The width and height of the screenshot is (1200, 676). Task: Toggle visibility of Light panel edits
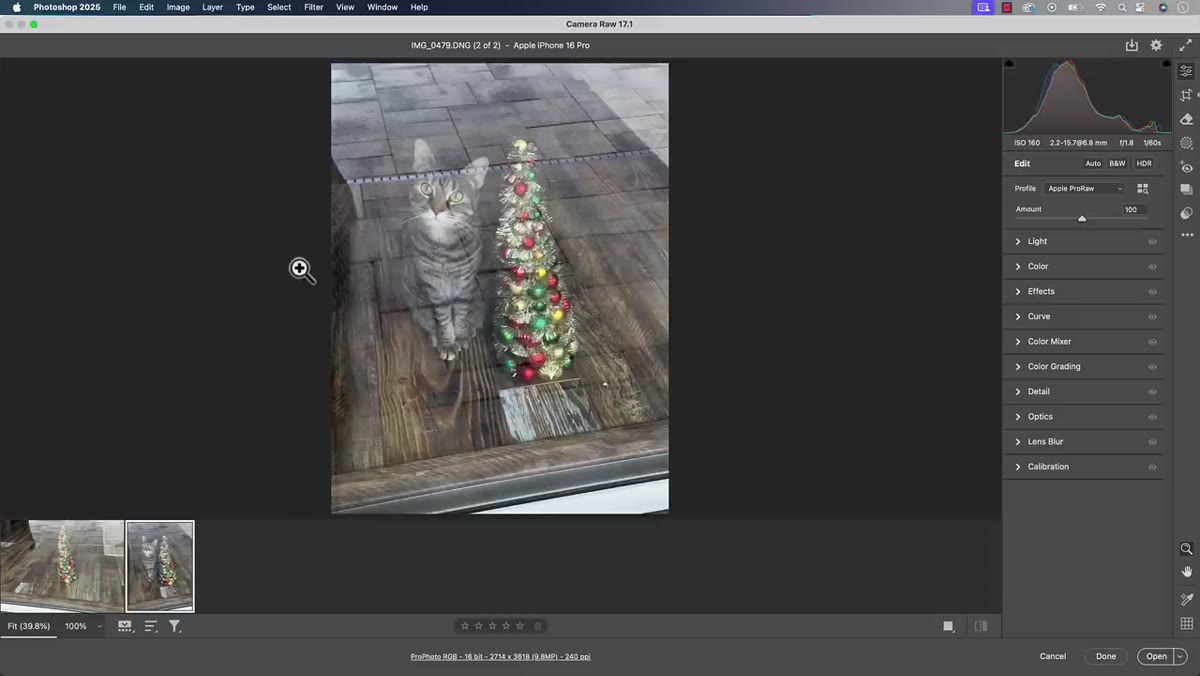coord(1152,241)
